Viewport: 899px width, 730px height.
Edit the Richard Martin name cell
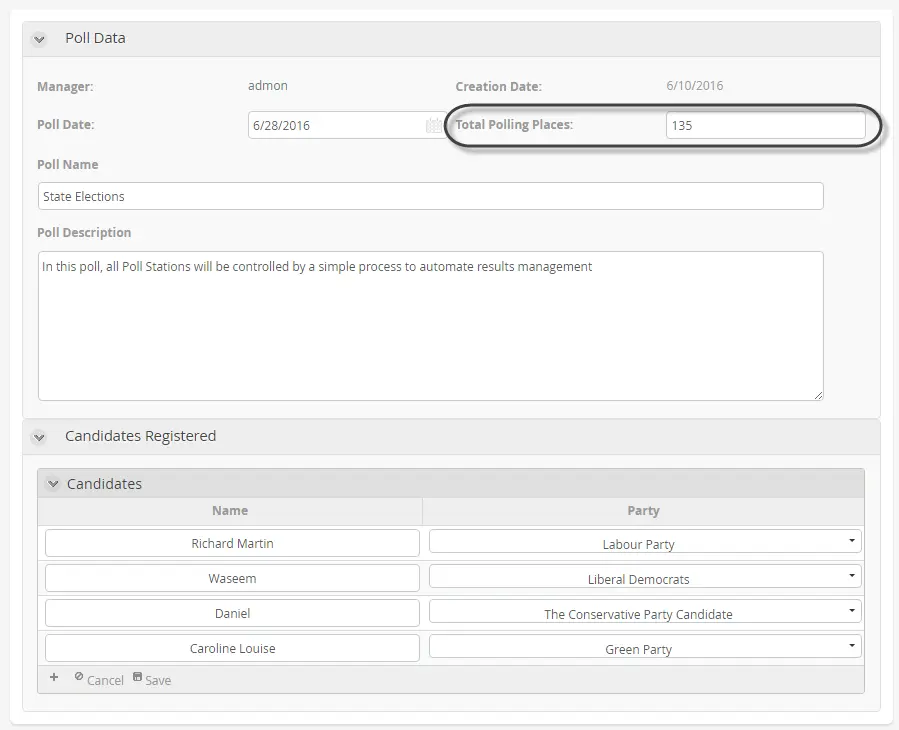(x=232, y=543)
